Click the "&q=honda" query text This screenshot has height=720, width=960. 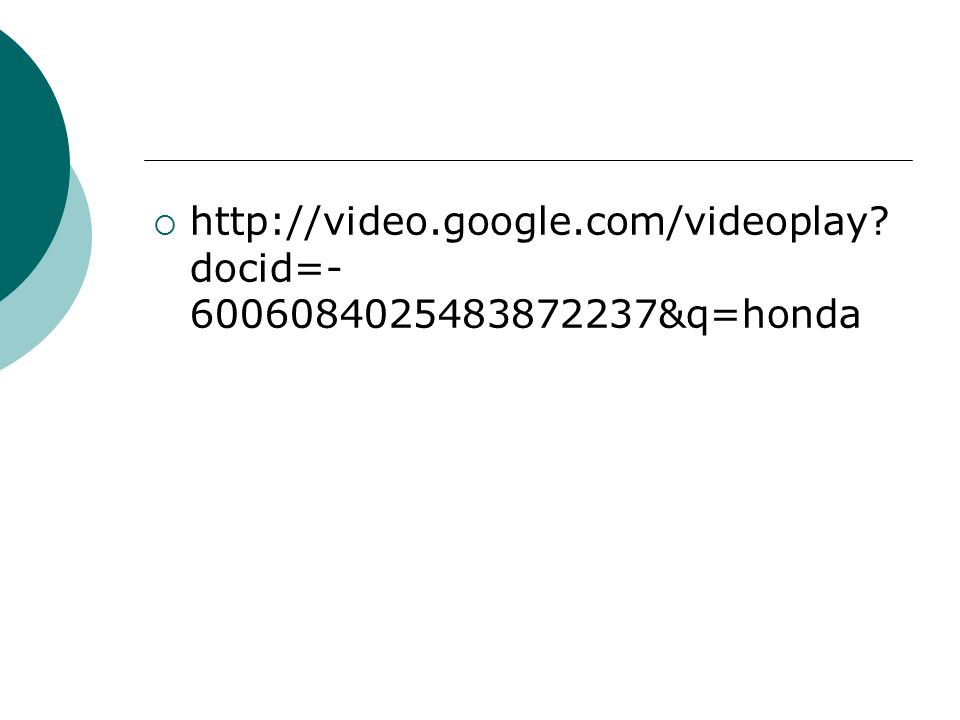759,315
